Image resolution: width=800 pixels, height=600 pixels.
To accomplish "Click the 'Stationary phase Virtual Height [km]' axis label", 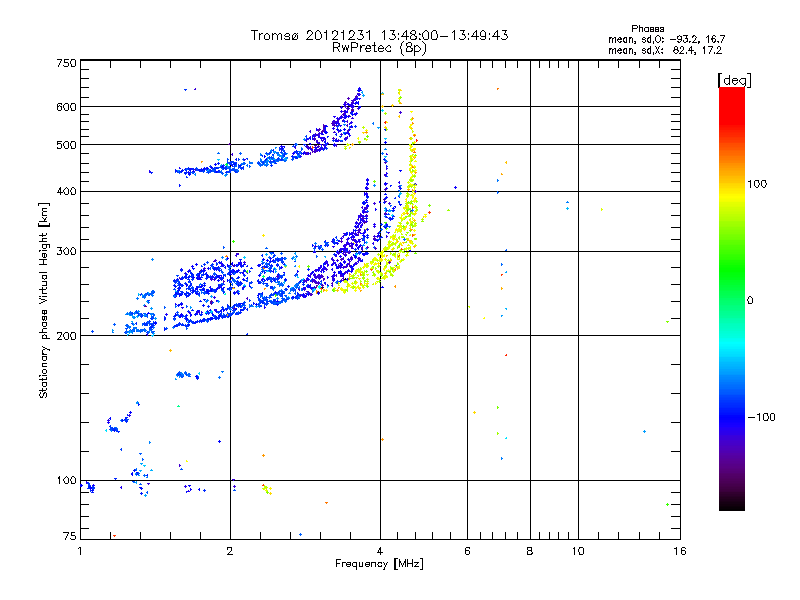I will (x=43, y=300).
